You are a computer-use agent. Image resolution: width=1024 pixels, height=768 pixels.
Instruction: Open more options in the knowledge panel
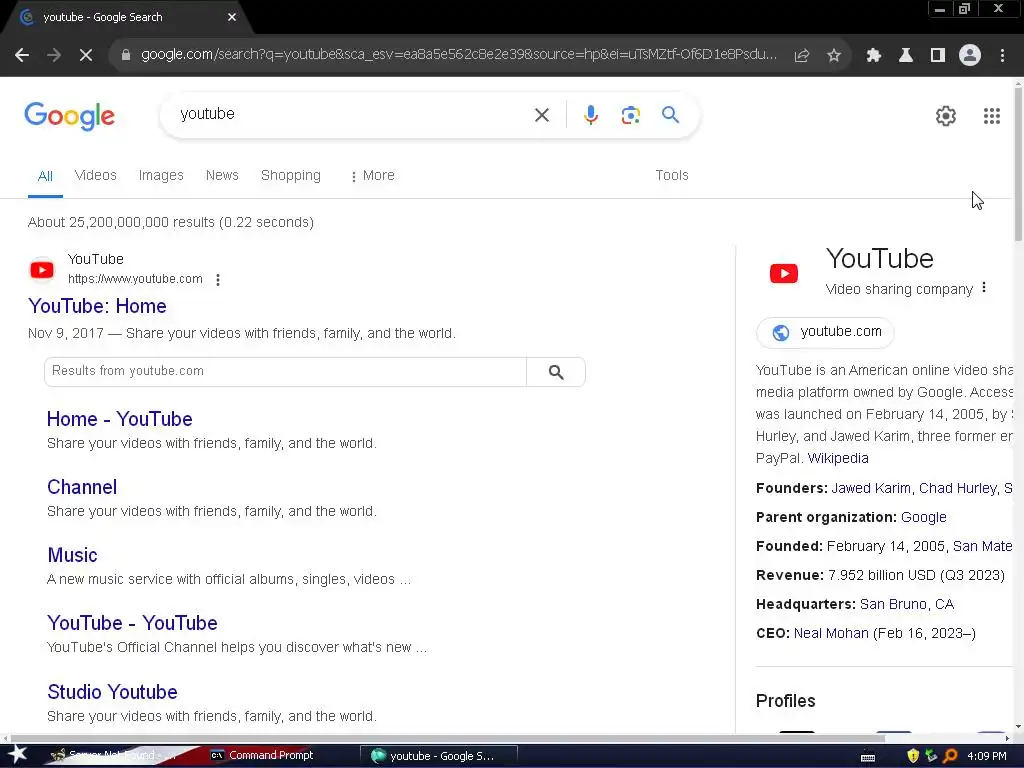click(x=984, y=288)
